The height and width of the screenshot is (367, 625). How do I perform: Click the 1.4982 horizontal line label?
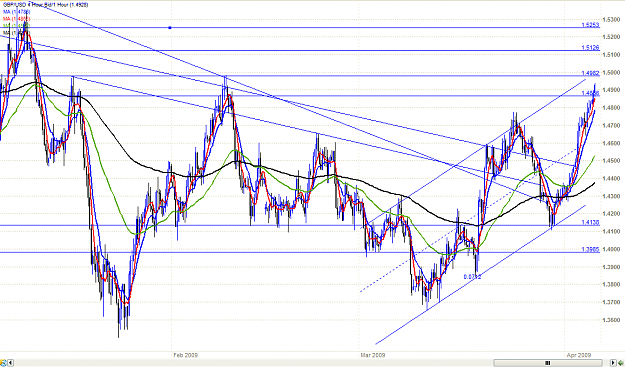(590, 73)
